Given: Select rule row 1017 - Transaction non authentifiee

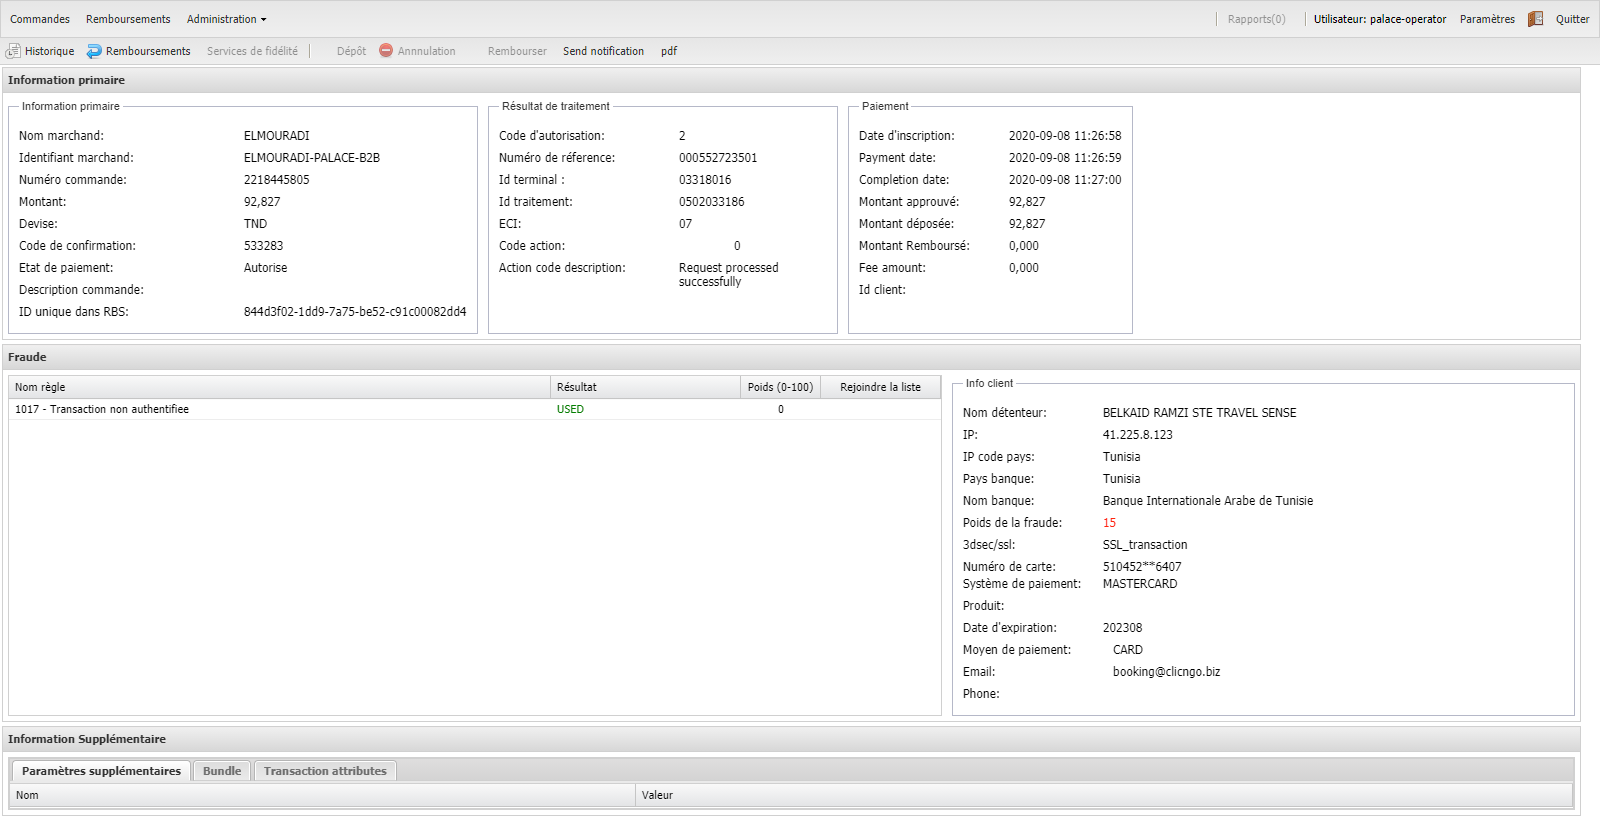Looking at the screenshot, I should tap(475, 409).
